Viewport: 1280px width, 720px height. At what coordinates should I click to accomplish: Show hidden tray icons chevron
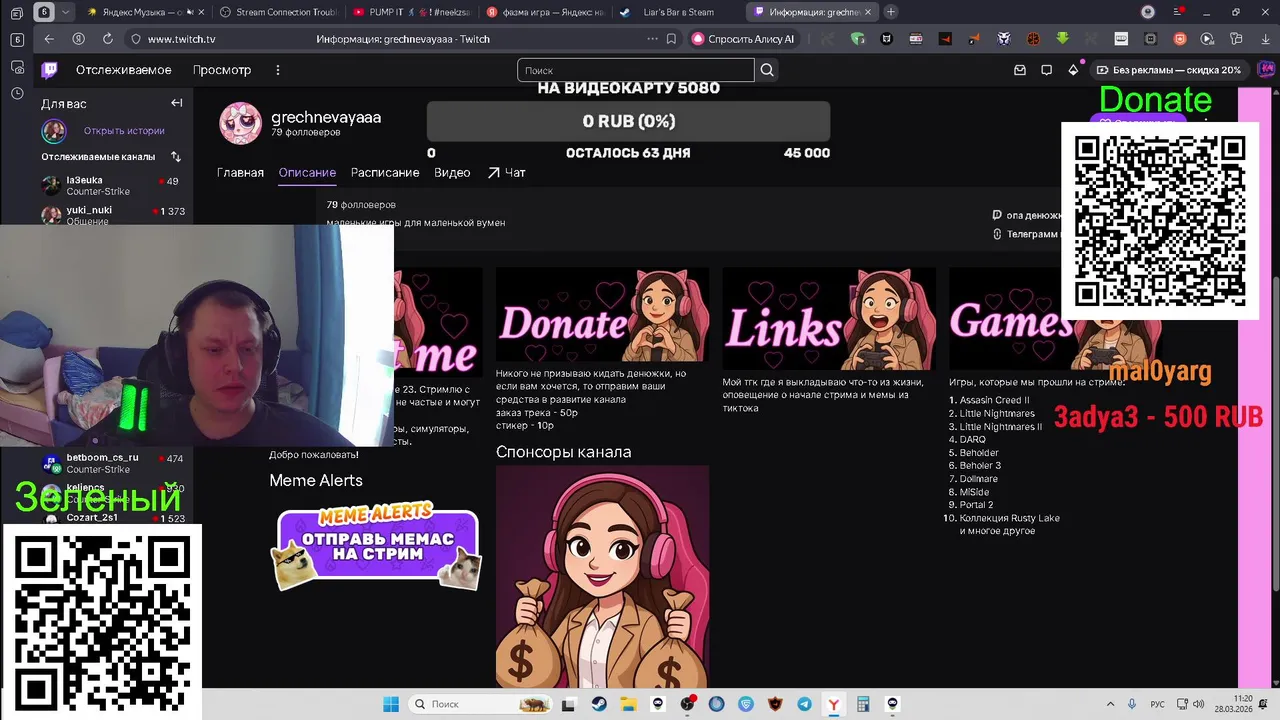(x=1112, y=704)
